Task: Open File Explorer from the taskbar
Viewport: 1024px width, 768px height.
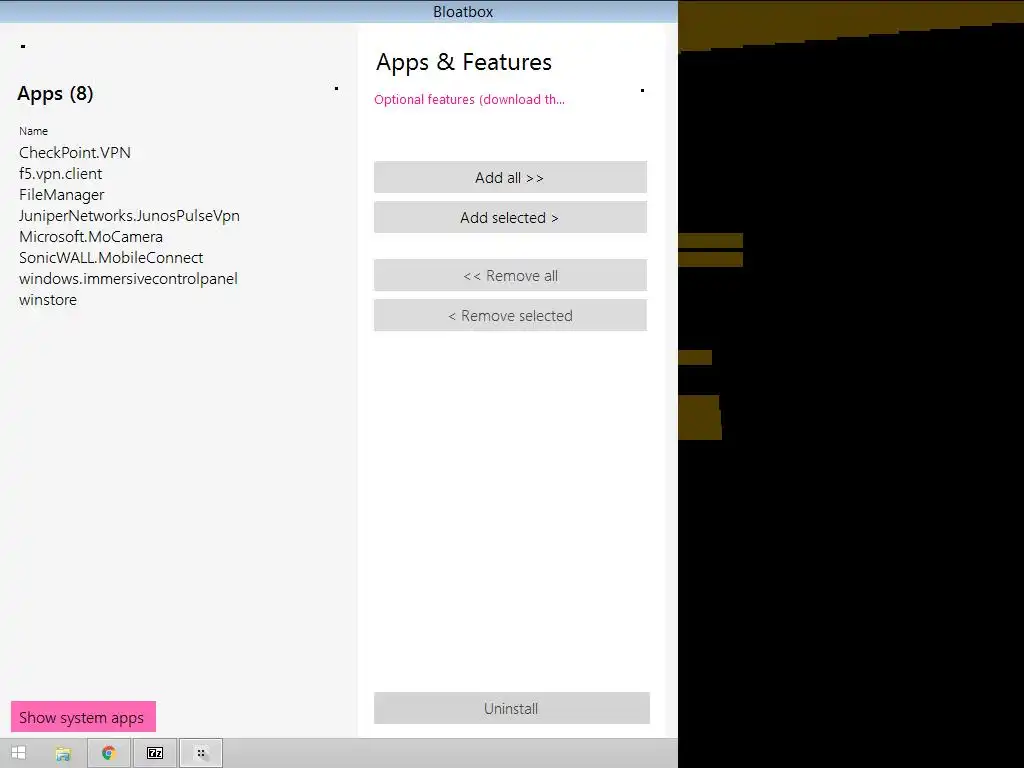Action: tap(63, 754)
